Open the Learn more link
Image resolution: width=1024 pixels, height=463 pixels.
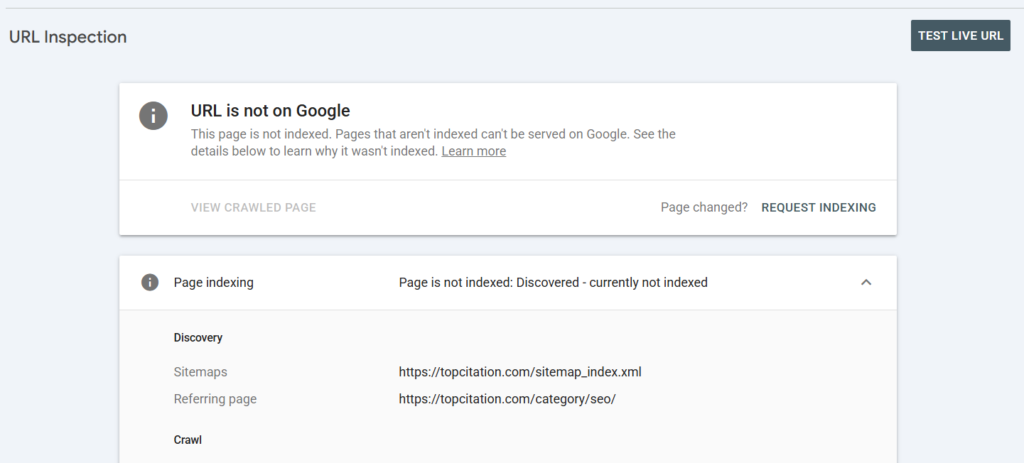point(473,152)
